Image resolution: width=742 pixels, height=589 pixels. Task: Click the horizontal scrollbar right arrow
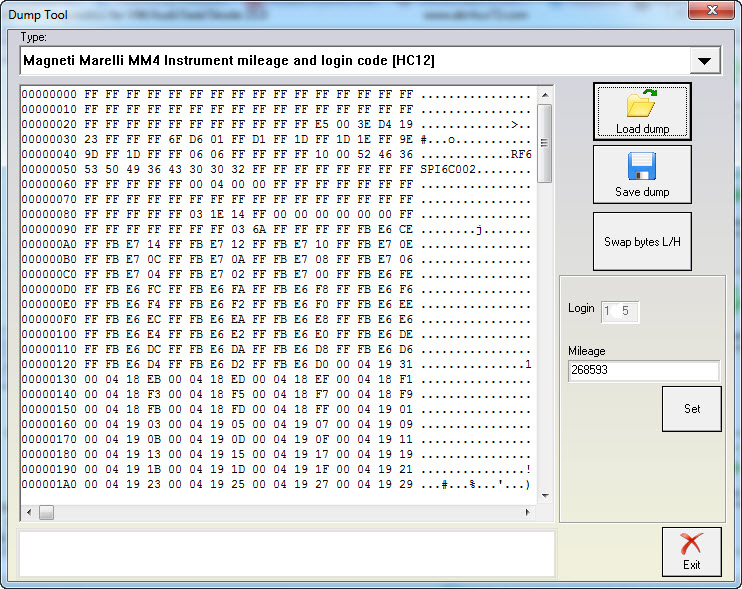click(x=528, y=512)
